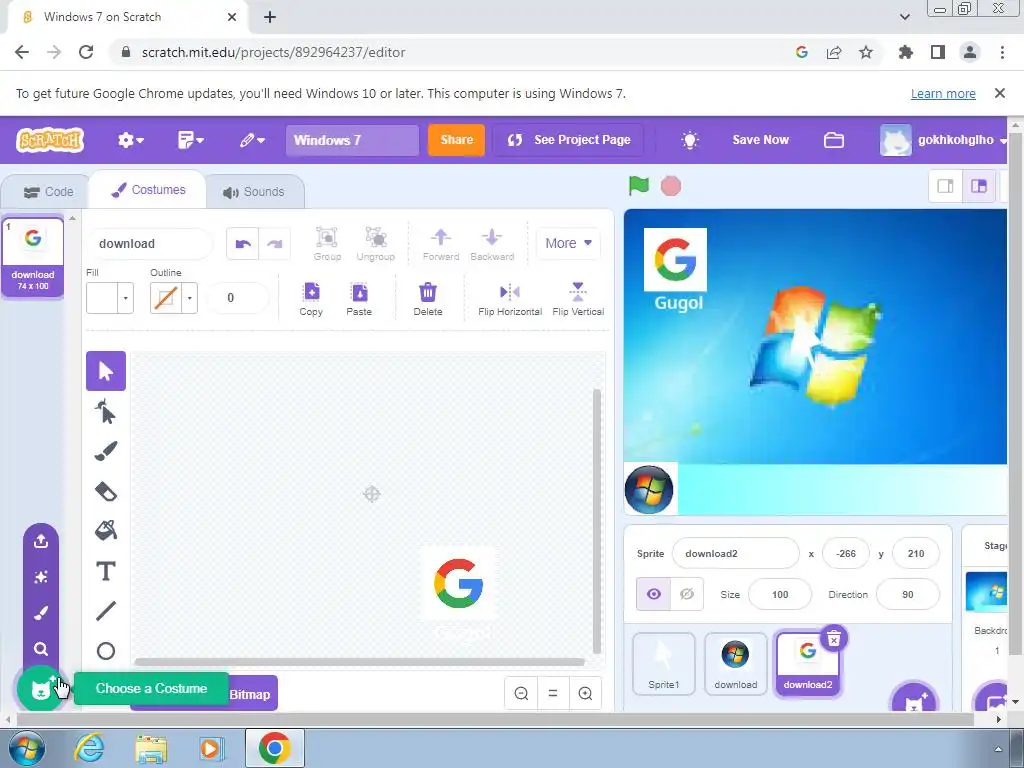
Task: Edit the costume name field 'download'
Action: point(150,244)
